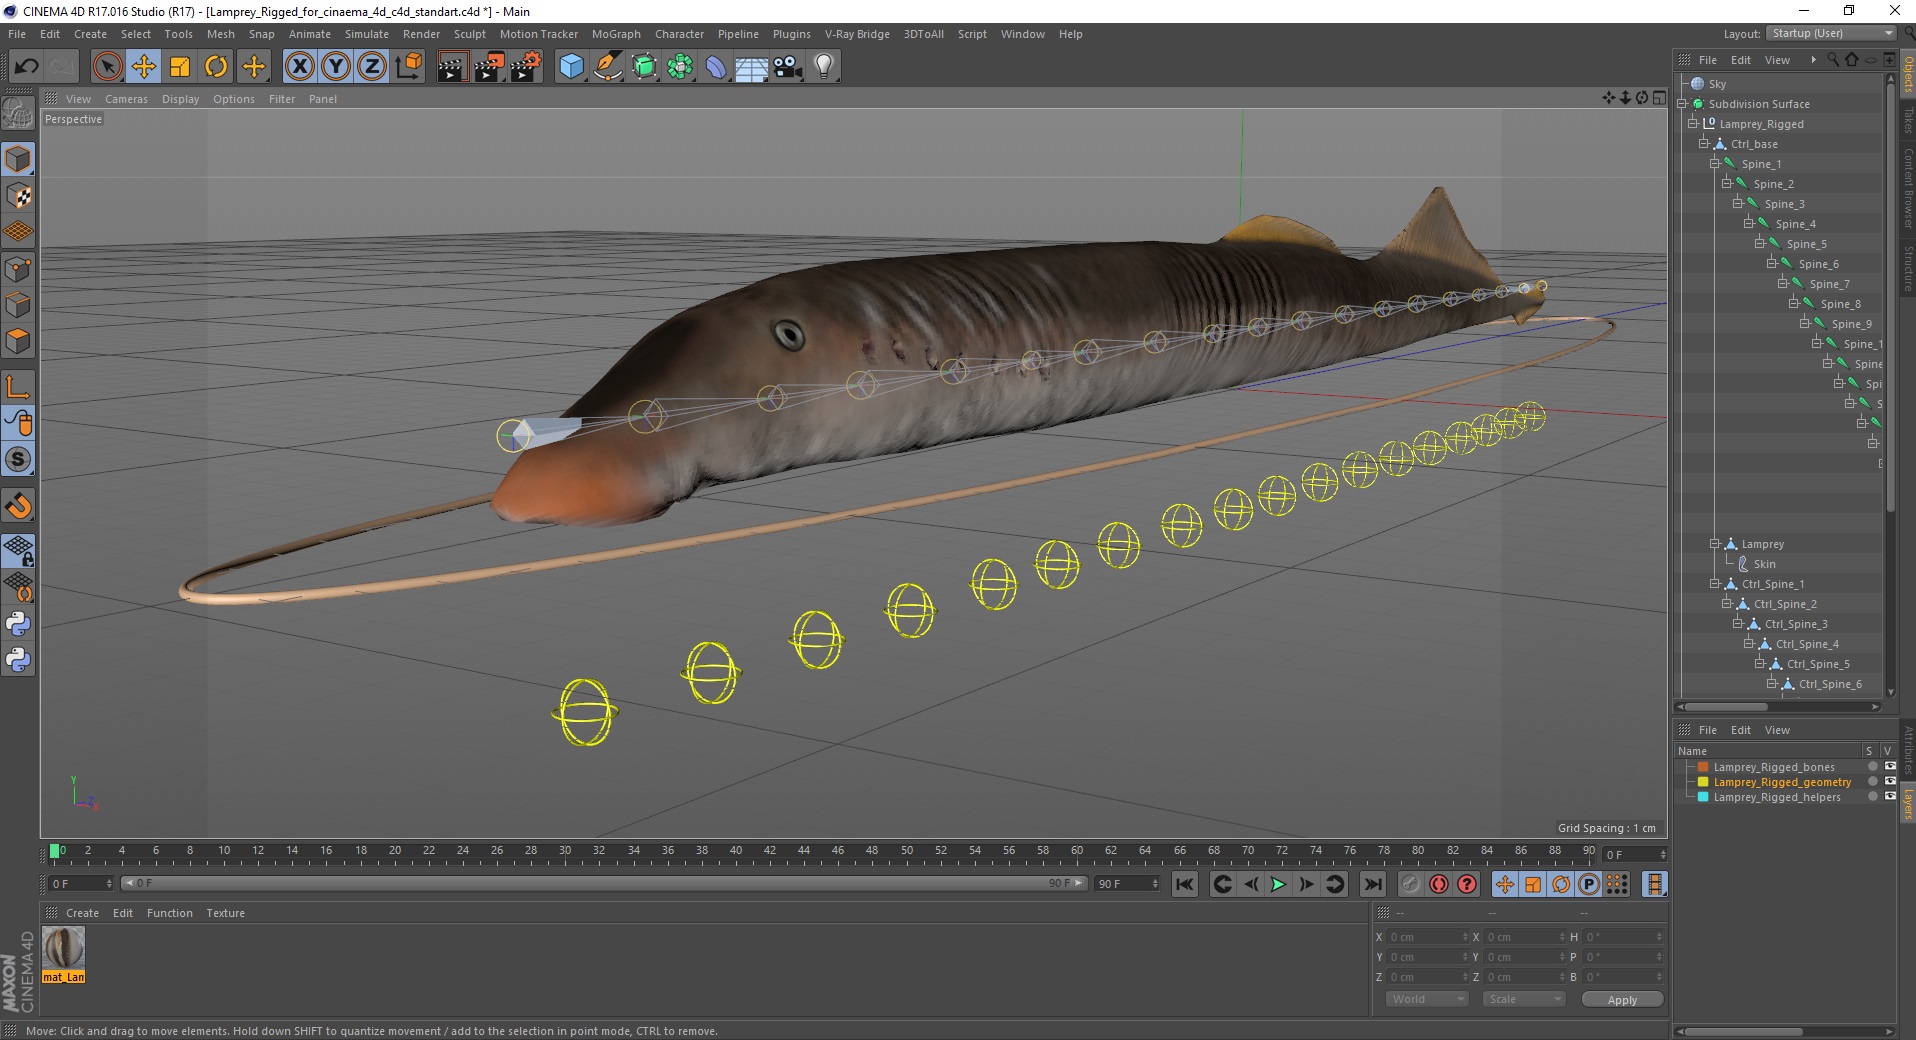The width and height of the screenshot is (1916, 1040).
Task: Collapse the Lamprey object tree node
Action: pyautogui.click(x=1715, y=543)
